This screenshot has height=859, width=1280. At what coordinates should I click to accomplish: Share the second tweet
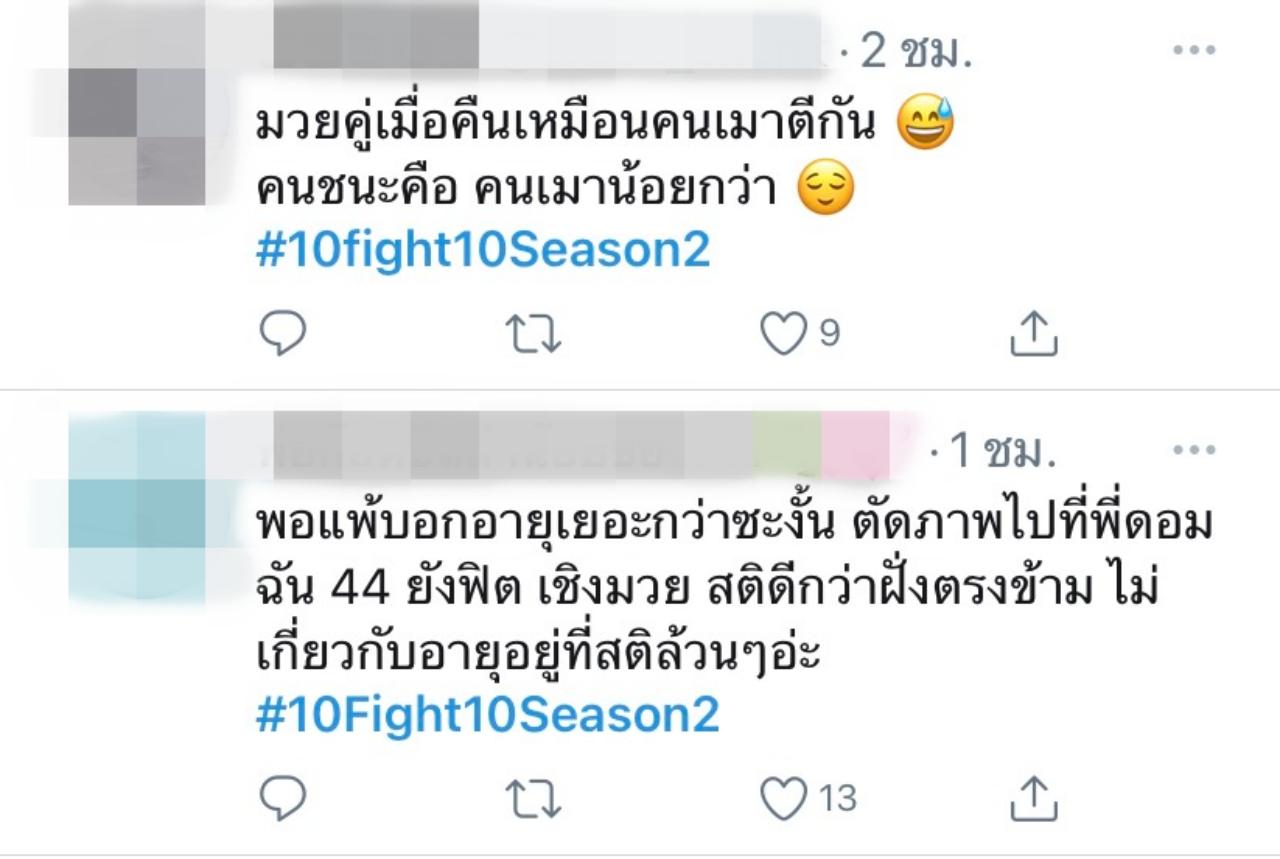pos(1033,799)
